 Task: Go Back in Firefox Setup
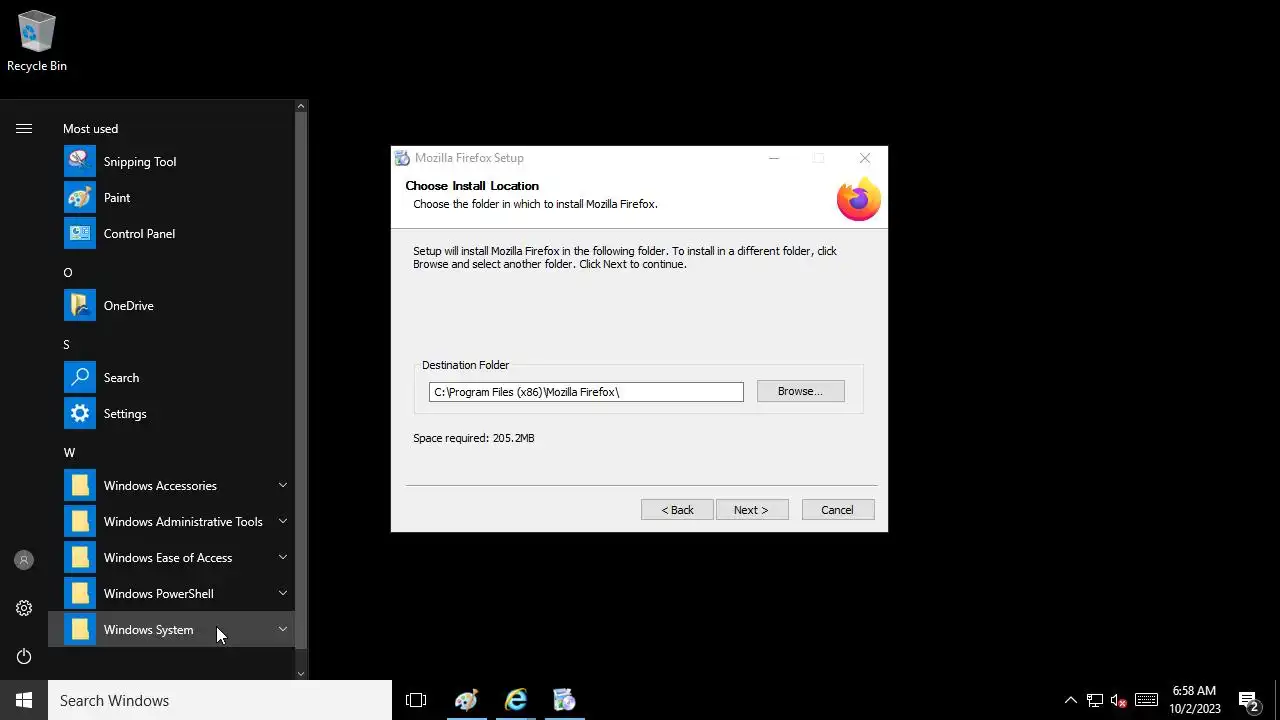coord(677,510)
